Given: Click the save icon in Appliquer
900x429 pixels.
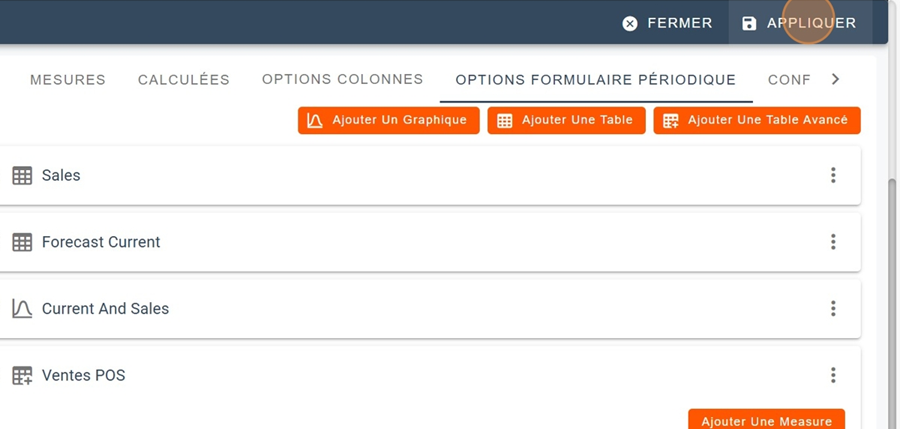Looking at the screenshot, I should point(749,23).
